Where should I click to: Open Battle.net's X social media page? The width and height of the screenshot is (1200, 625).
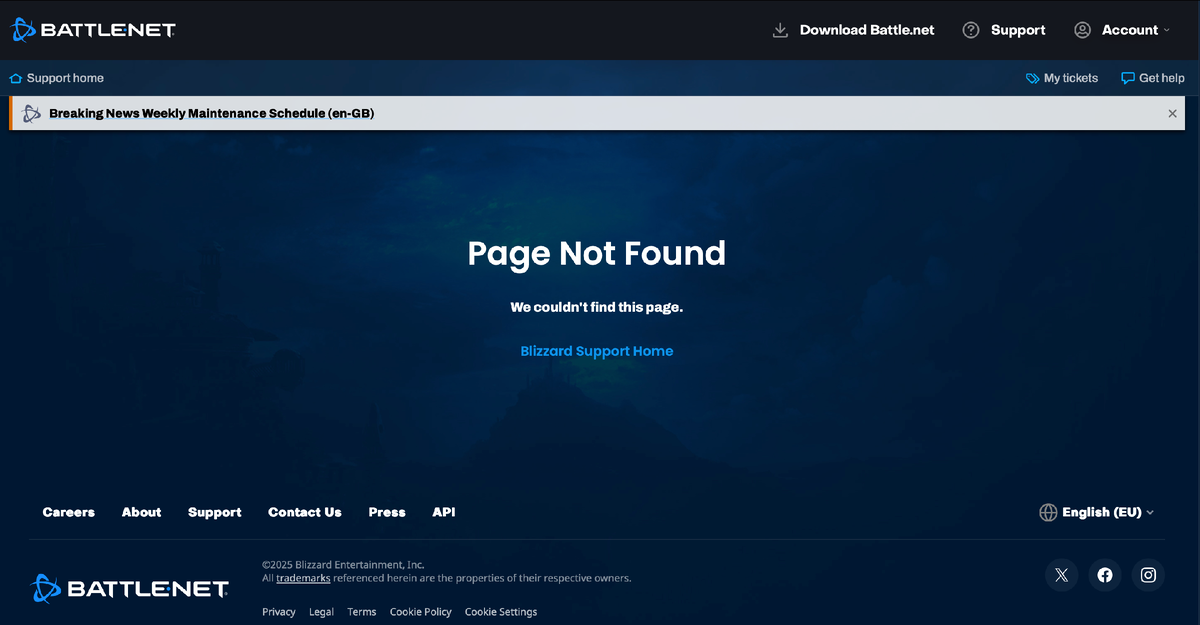tap(1061, 574)
